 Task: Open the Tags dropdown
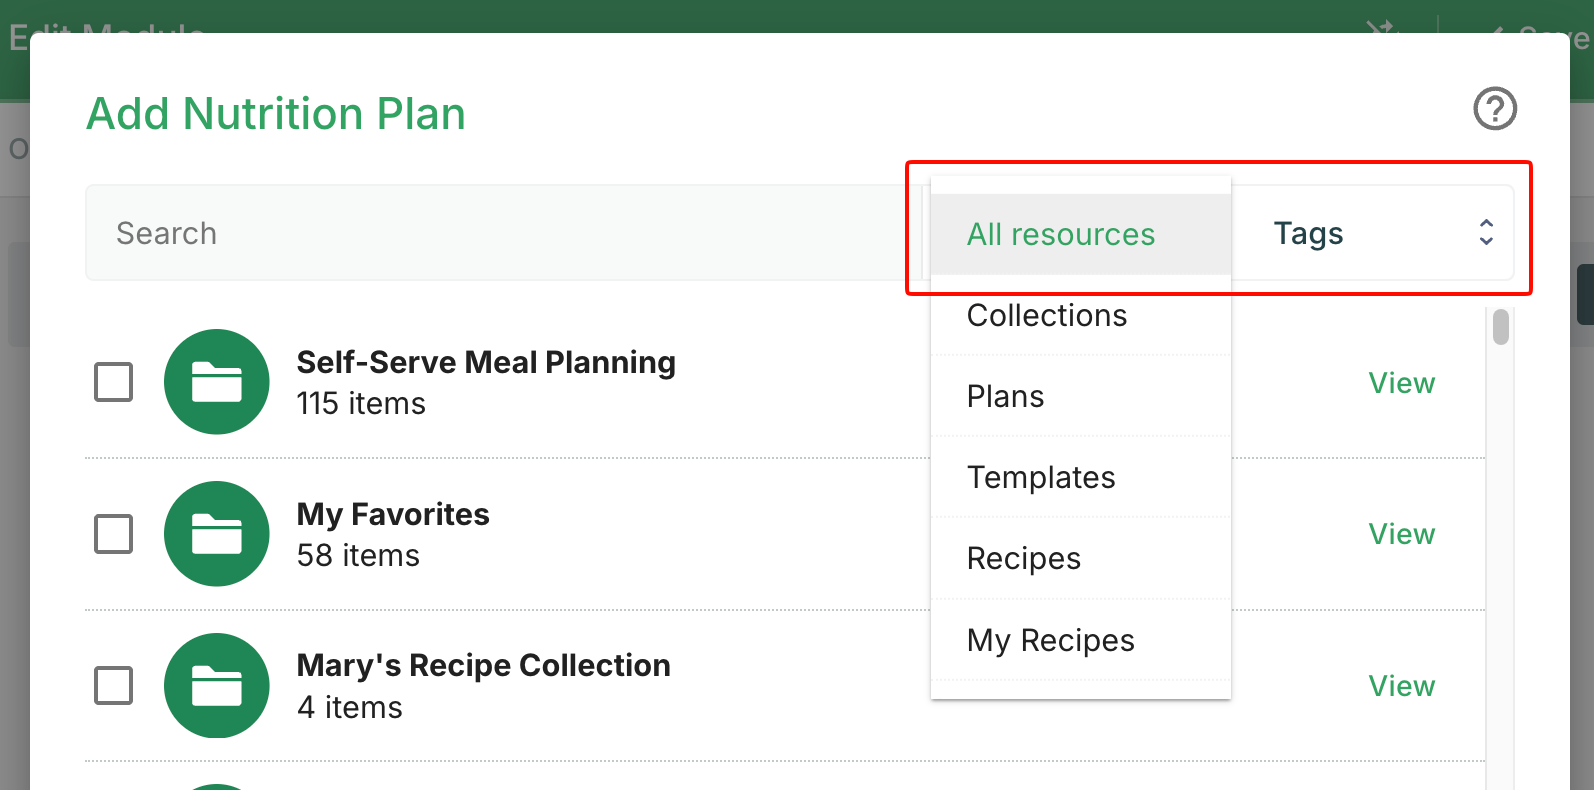(1373, 233)
